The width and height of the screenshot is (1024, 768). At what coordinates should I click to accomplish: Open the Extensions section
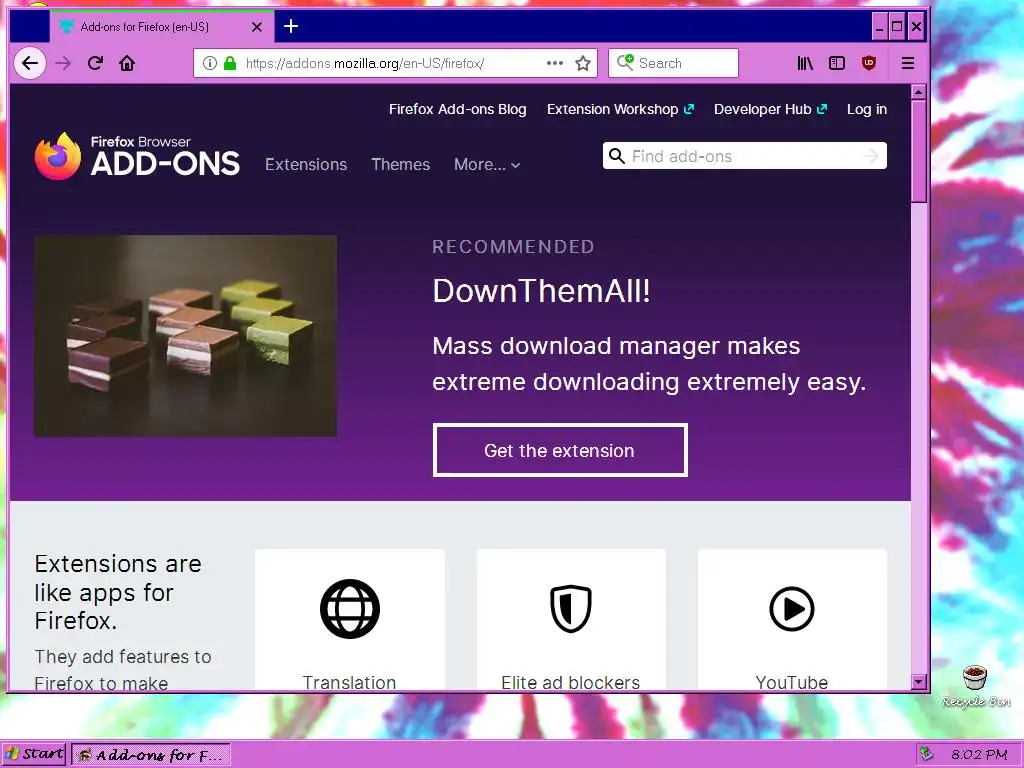point(306,165)
